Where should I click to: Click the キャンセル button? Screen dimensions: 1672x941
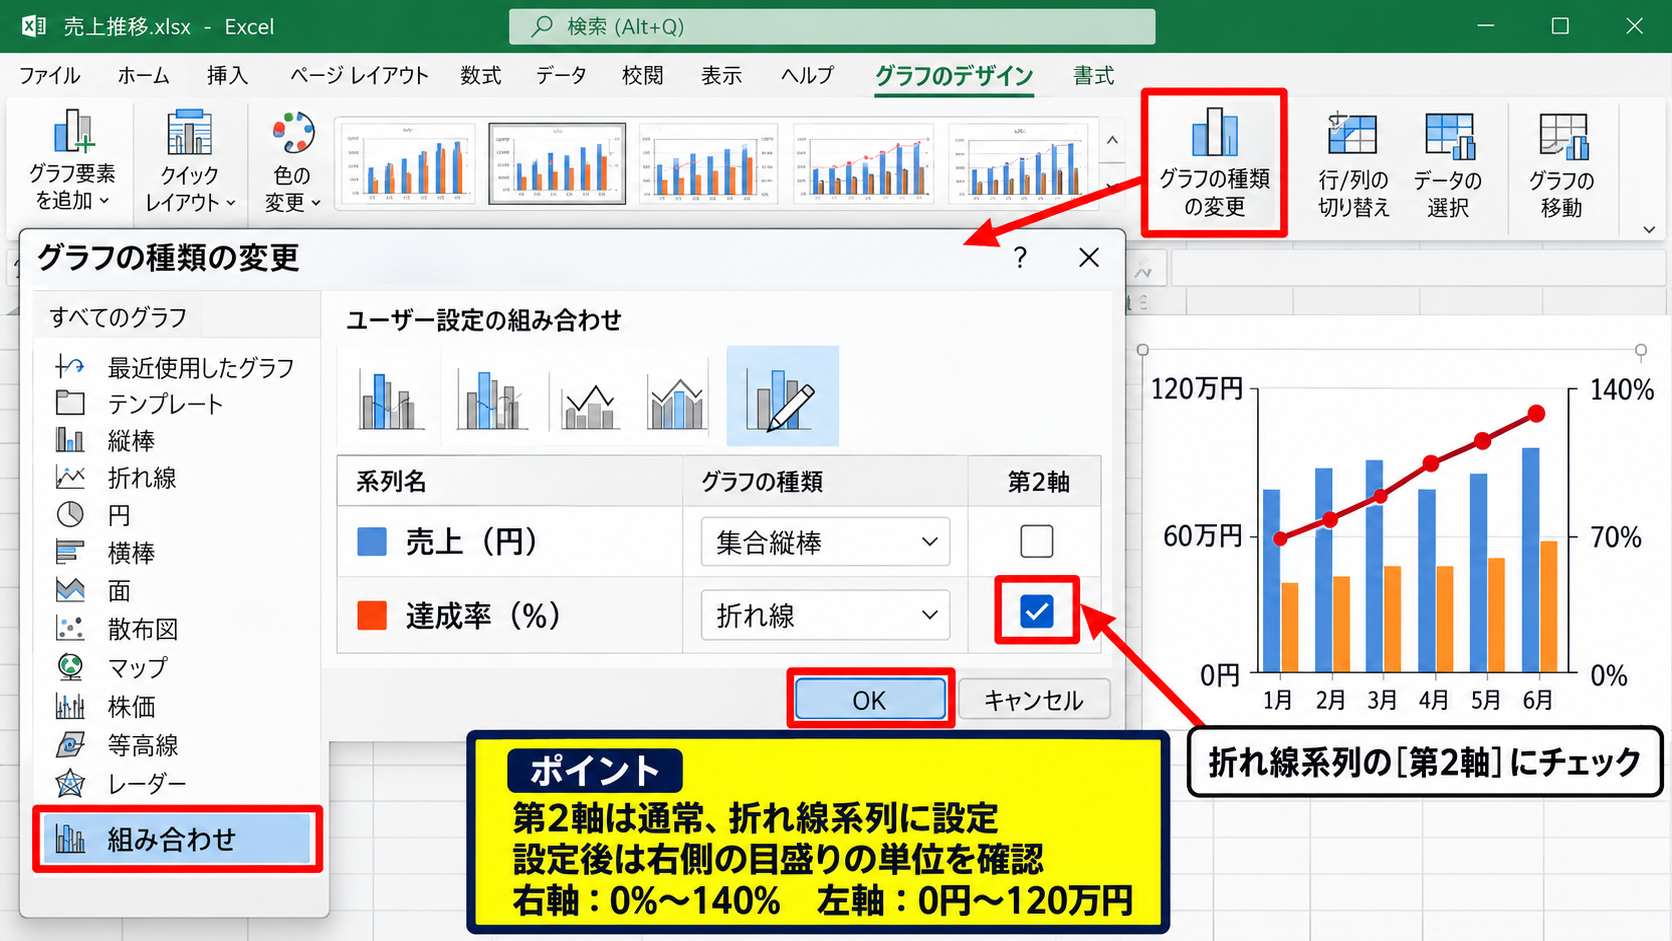pos(1034,699)
